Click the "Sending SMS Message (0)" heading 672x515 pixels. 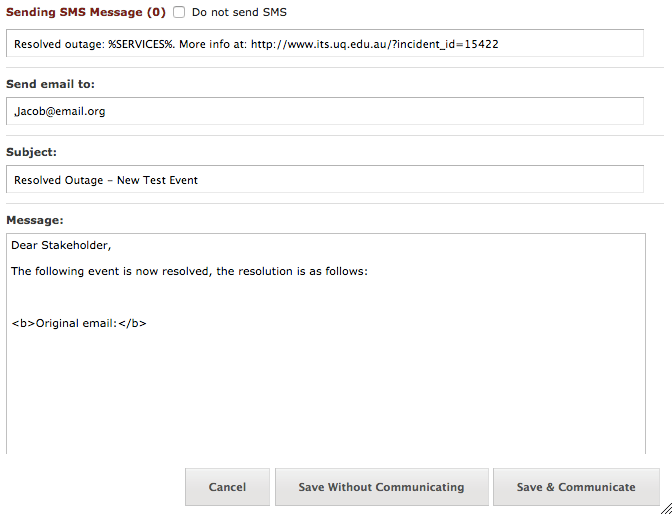86,12
